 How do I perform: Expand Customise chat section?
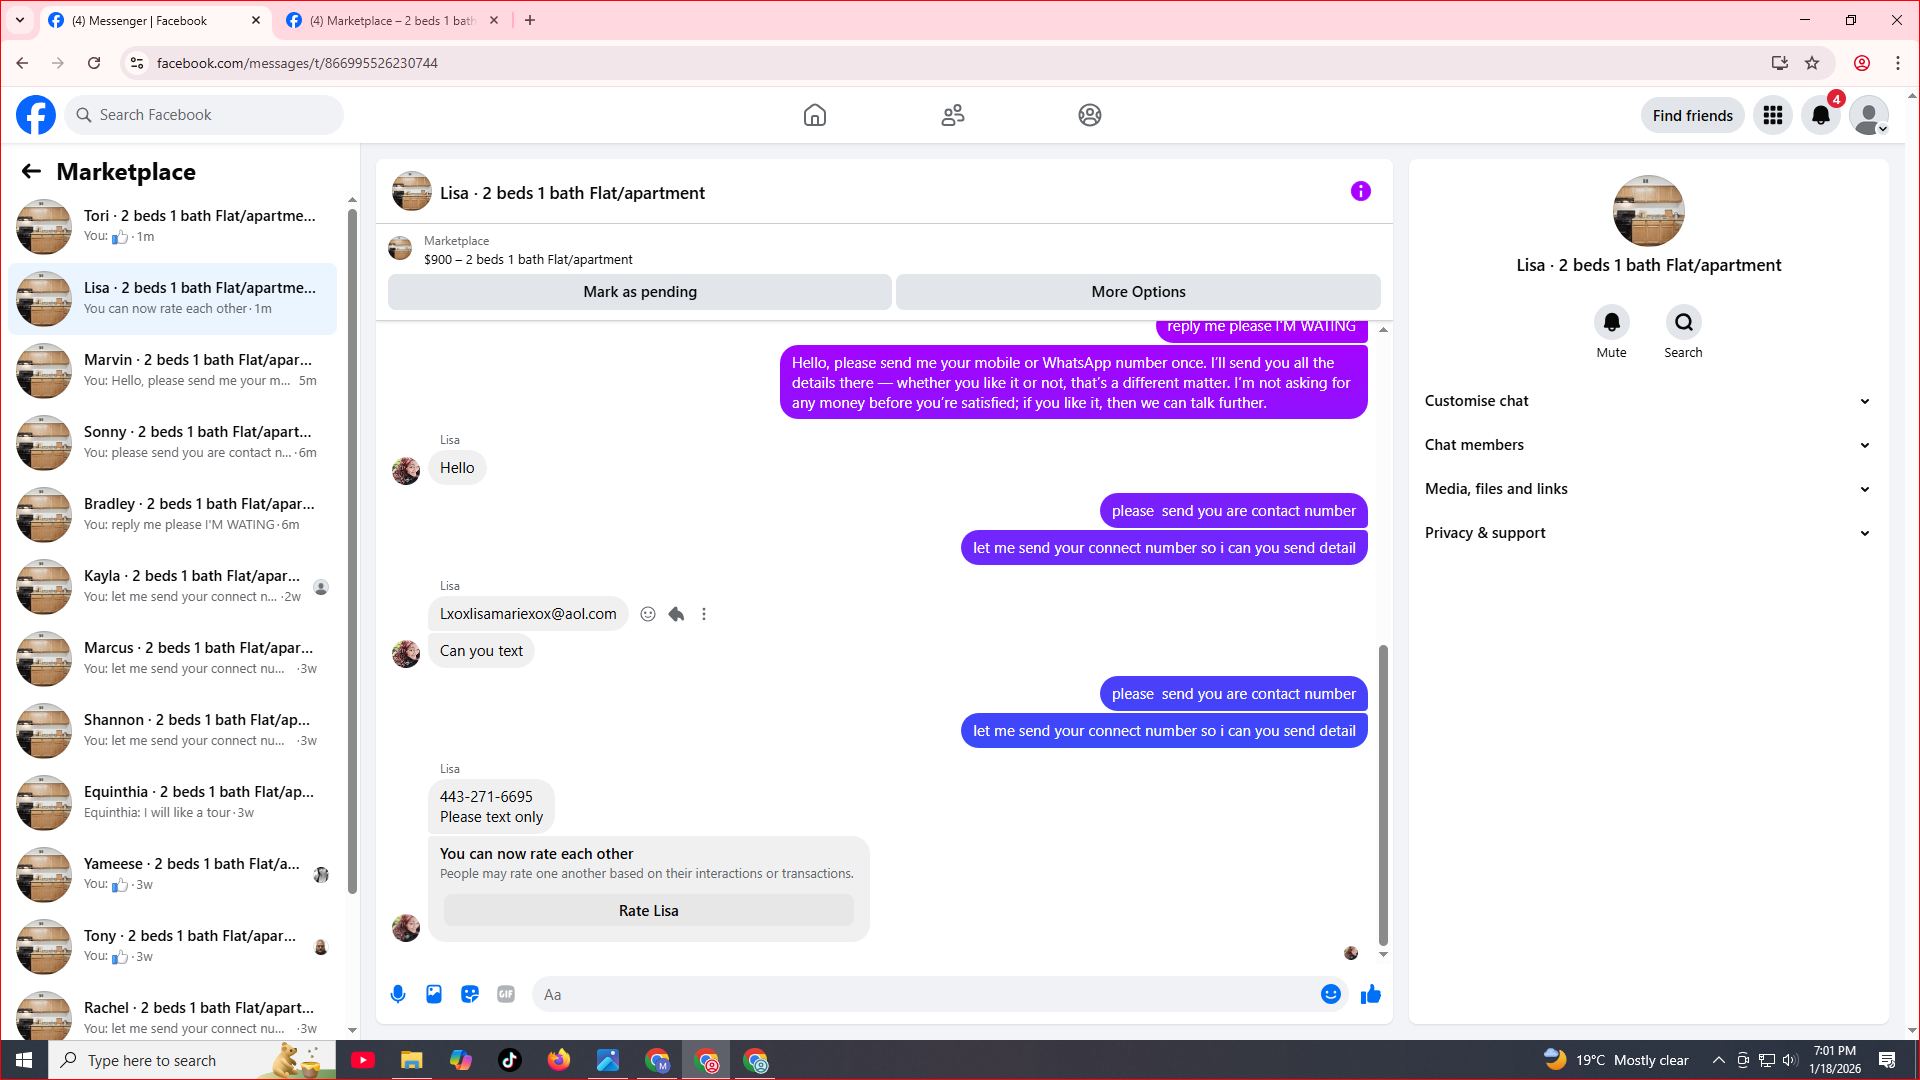click(x=1647, y=401)
